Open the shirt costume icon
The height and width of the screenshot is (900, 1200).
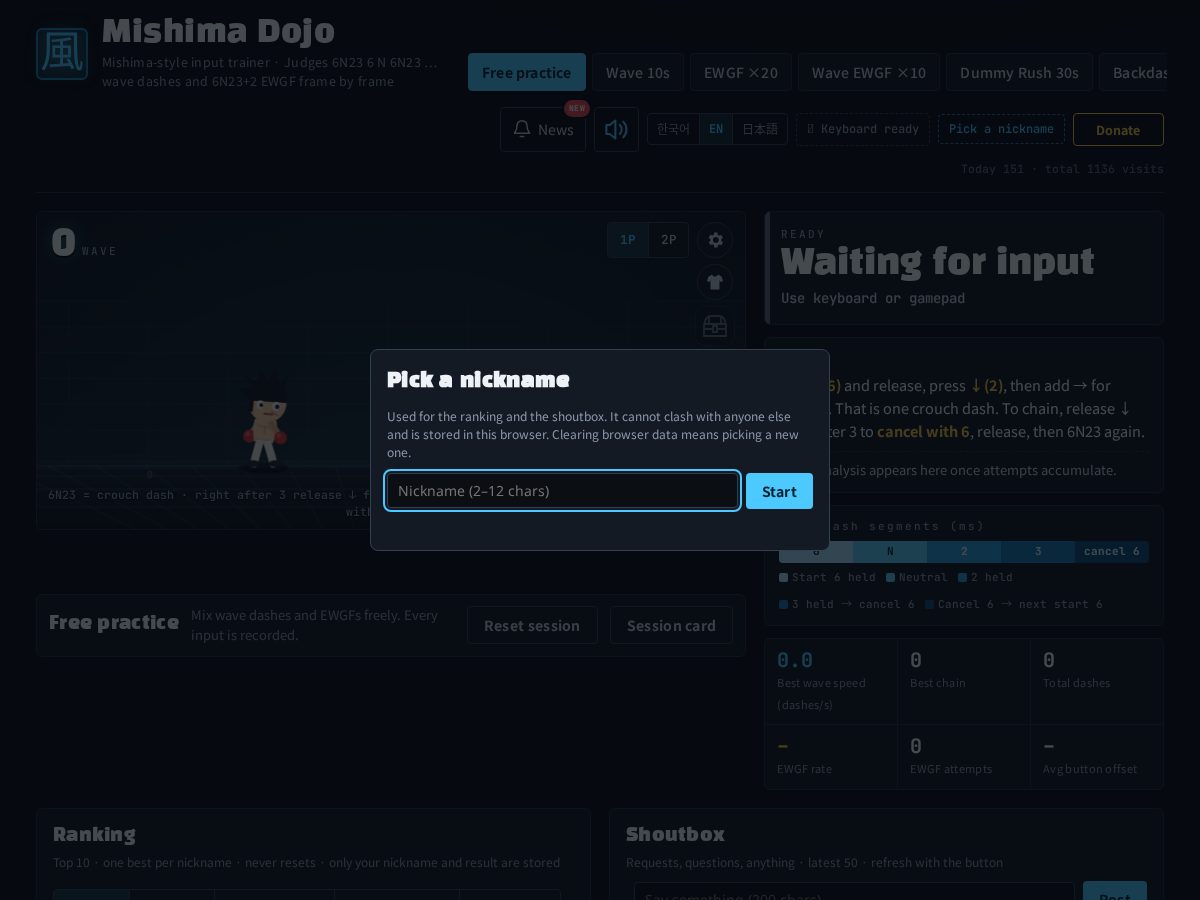pyautogui.click(x=715, y=283)
